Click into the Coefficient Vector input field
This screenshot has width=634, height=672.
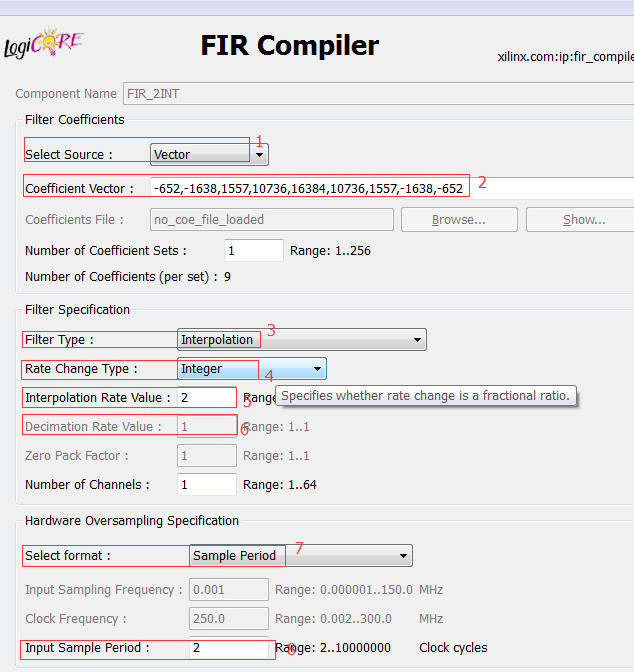click(392, 188)
